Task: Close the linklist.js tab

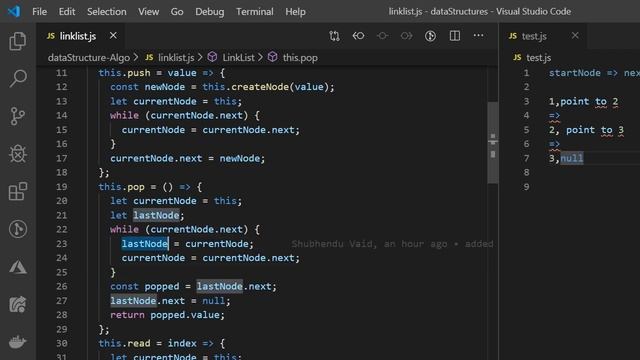Action: 113,36
